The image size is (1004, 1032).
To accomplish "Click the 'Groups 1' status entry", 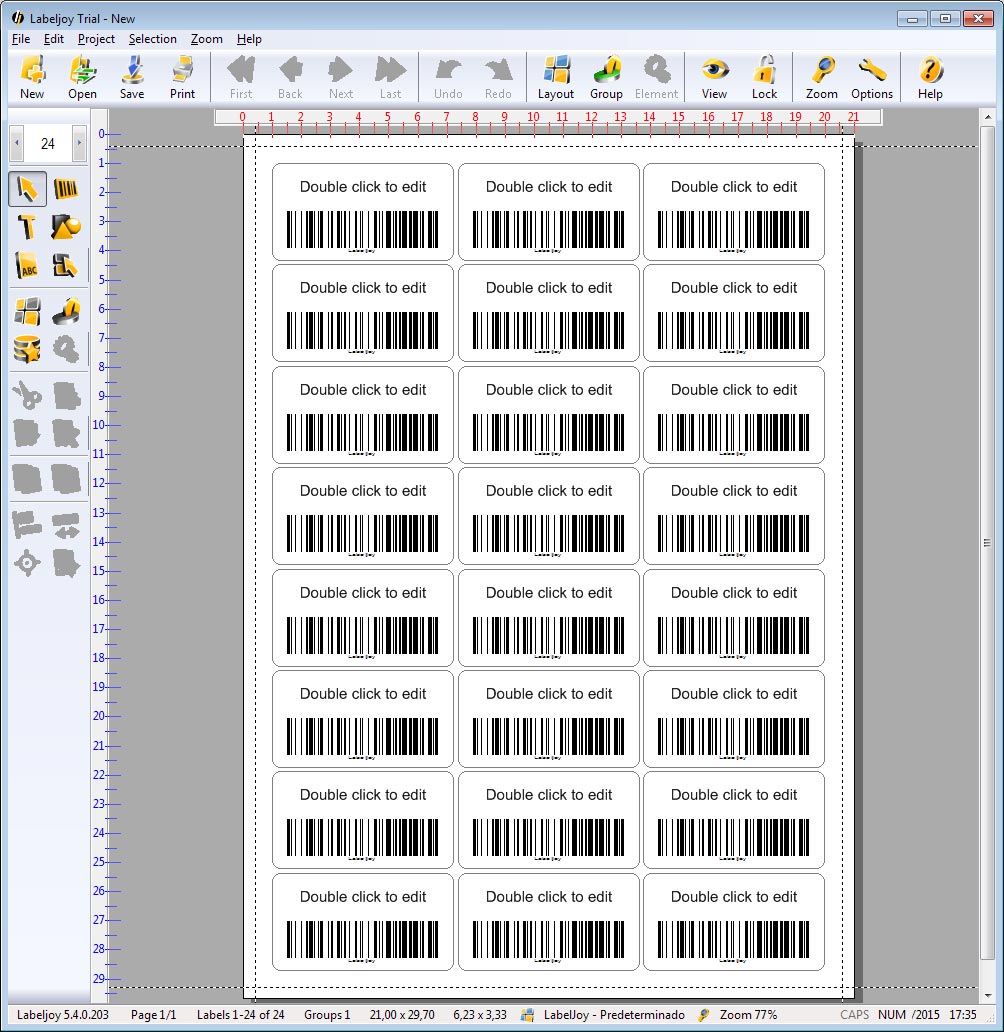I will pos(327,1015).
